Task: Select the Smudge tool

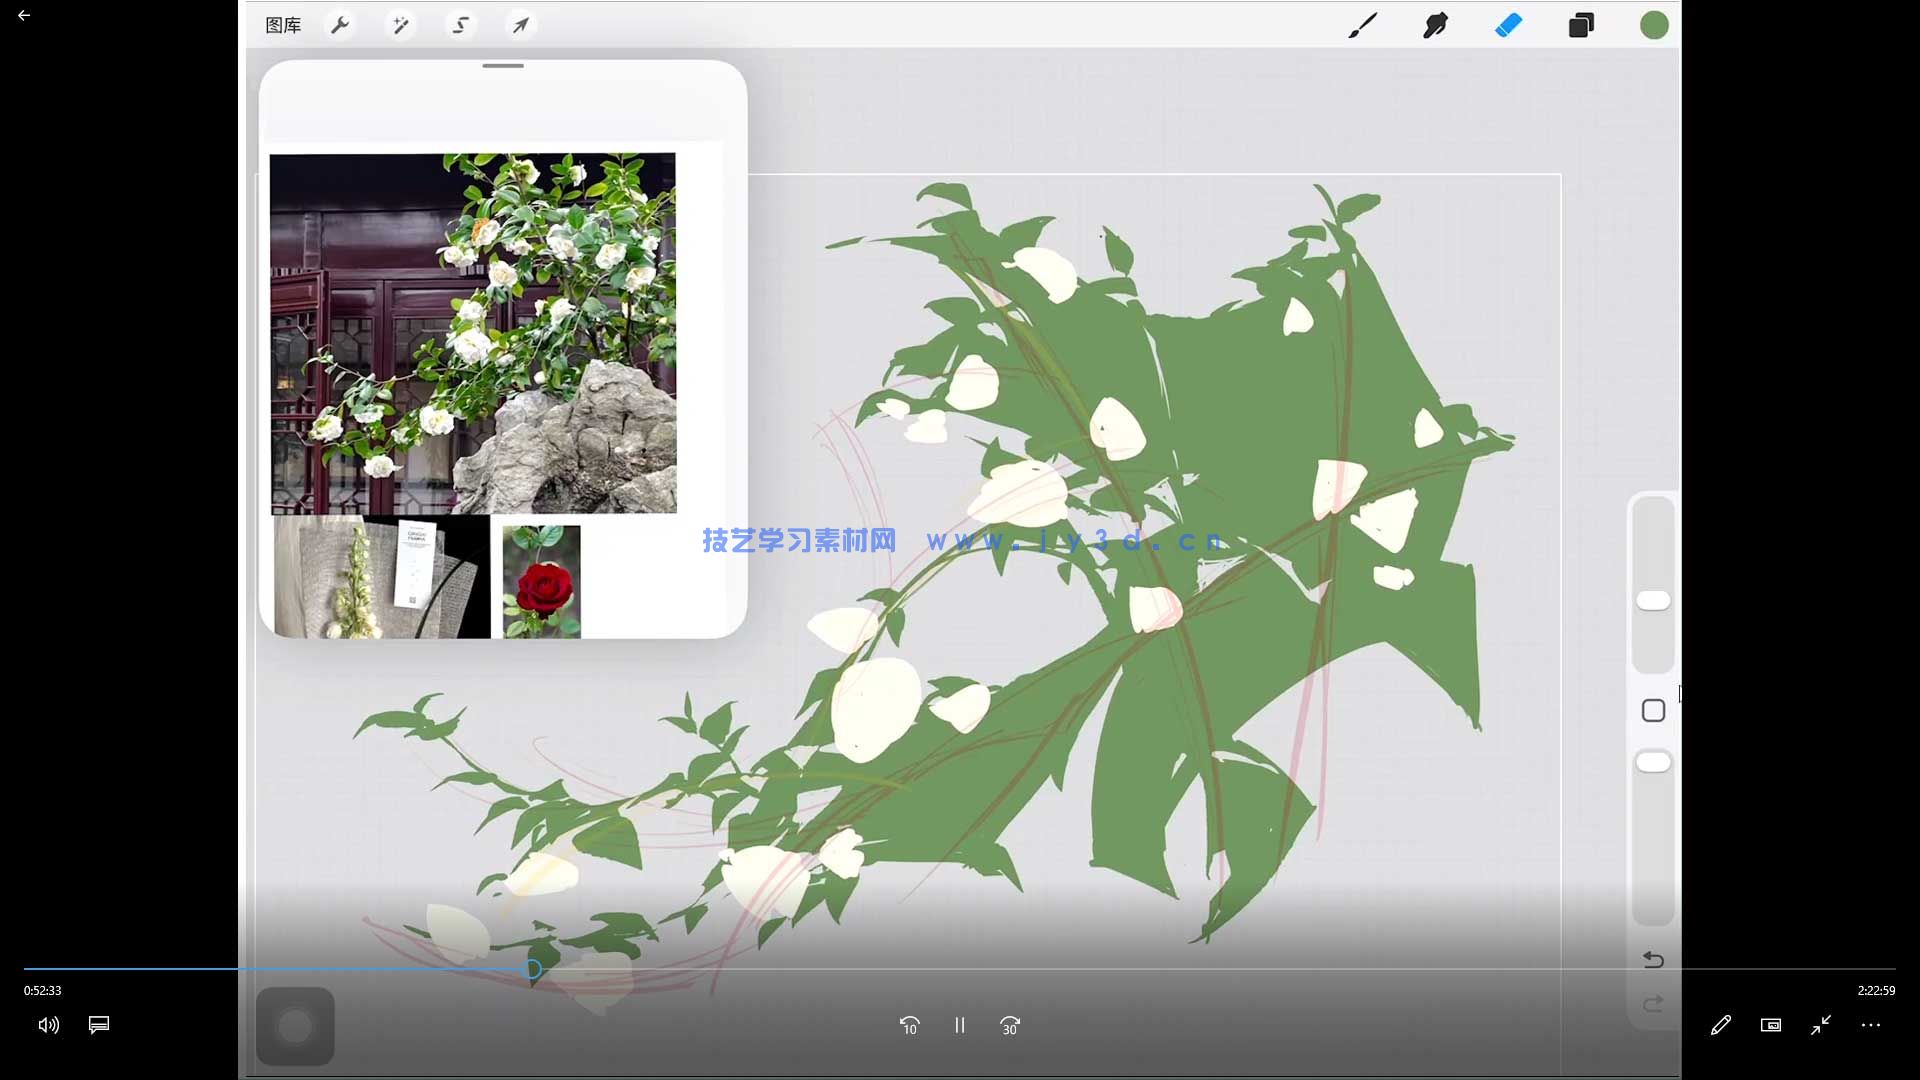Action: (x=1435, y=25)
